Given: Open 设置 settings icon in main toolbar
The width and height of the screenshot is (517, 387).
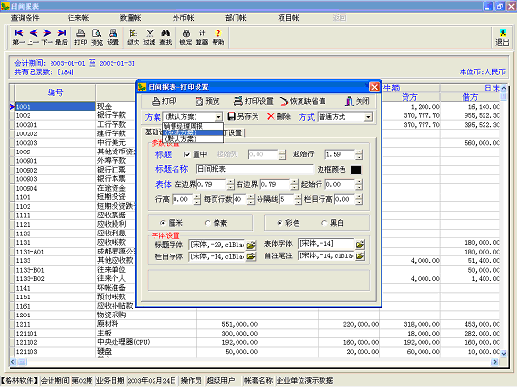Looking at the screenshot, I should tap(113, 37).
